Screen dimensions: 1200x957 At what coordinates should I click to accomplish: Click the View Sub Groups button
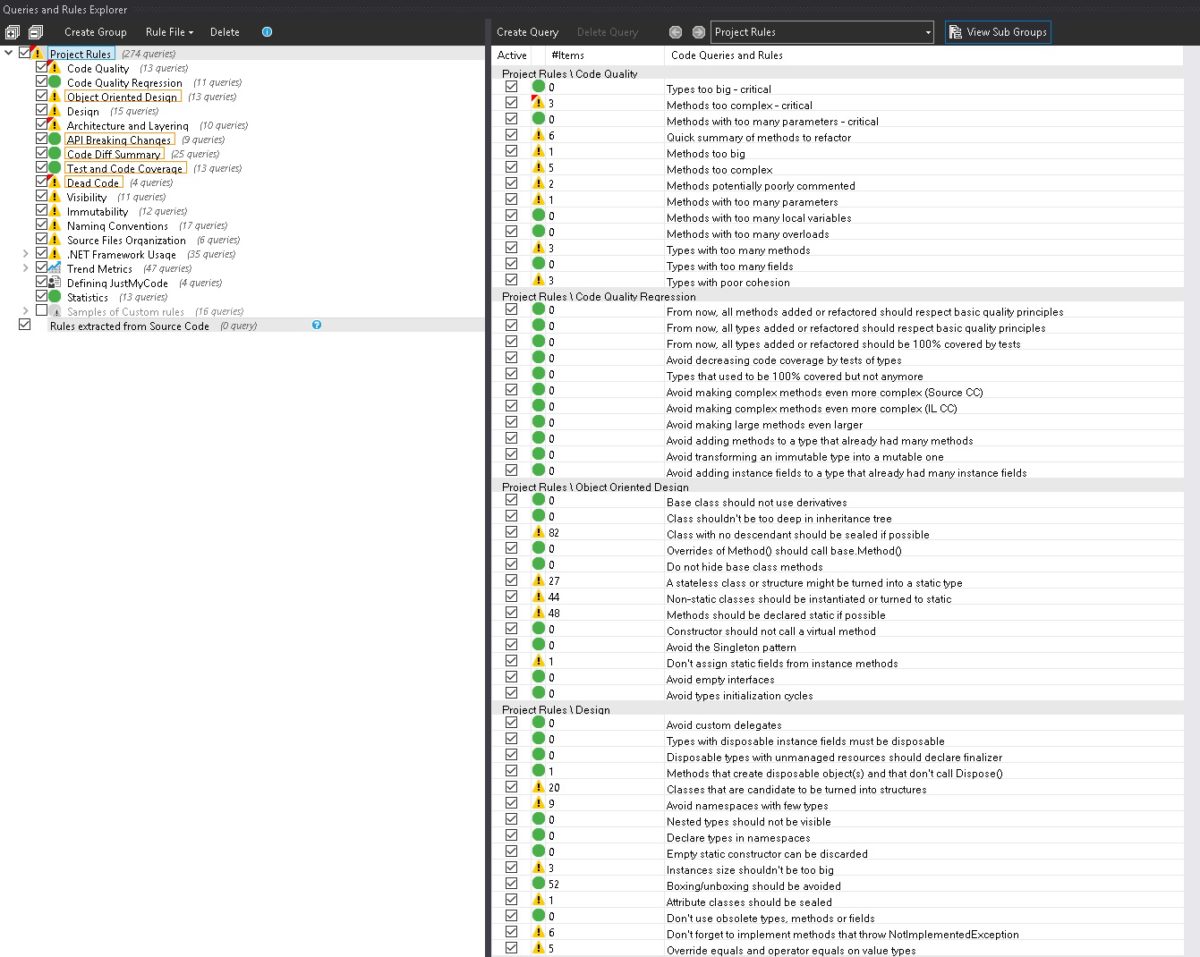click(x=997, y=31)
